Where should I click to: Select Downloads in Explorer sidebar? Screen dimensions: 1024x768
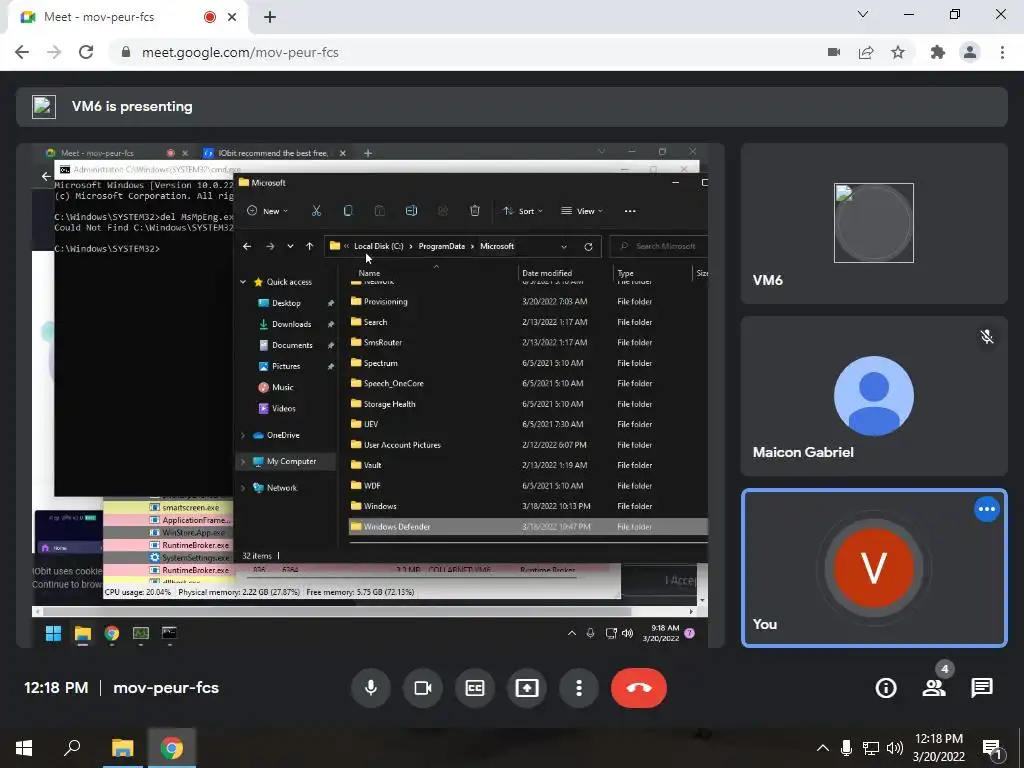pyautogui.click(x=291, y=324)
